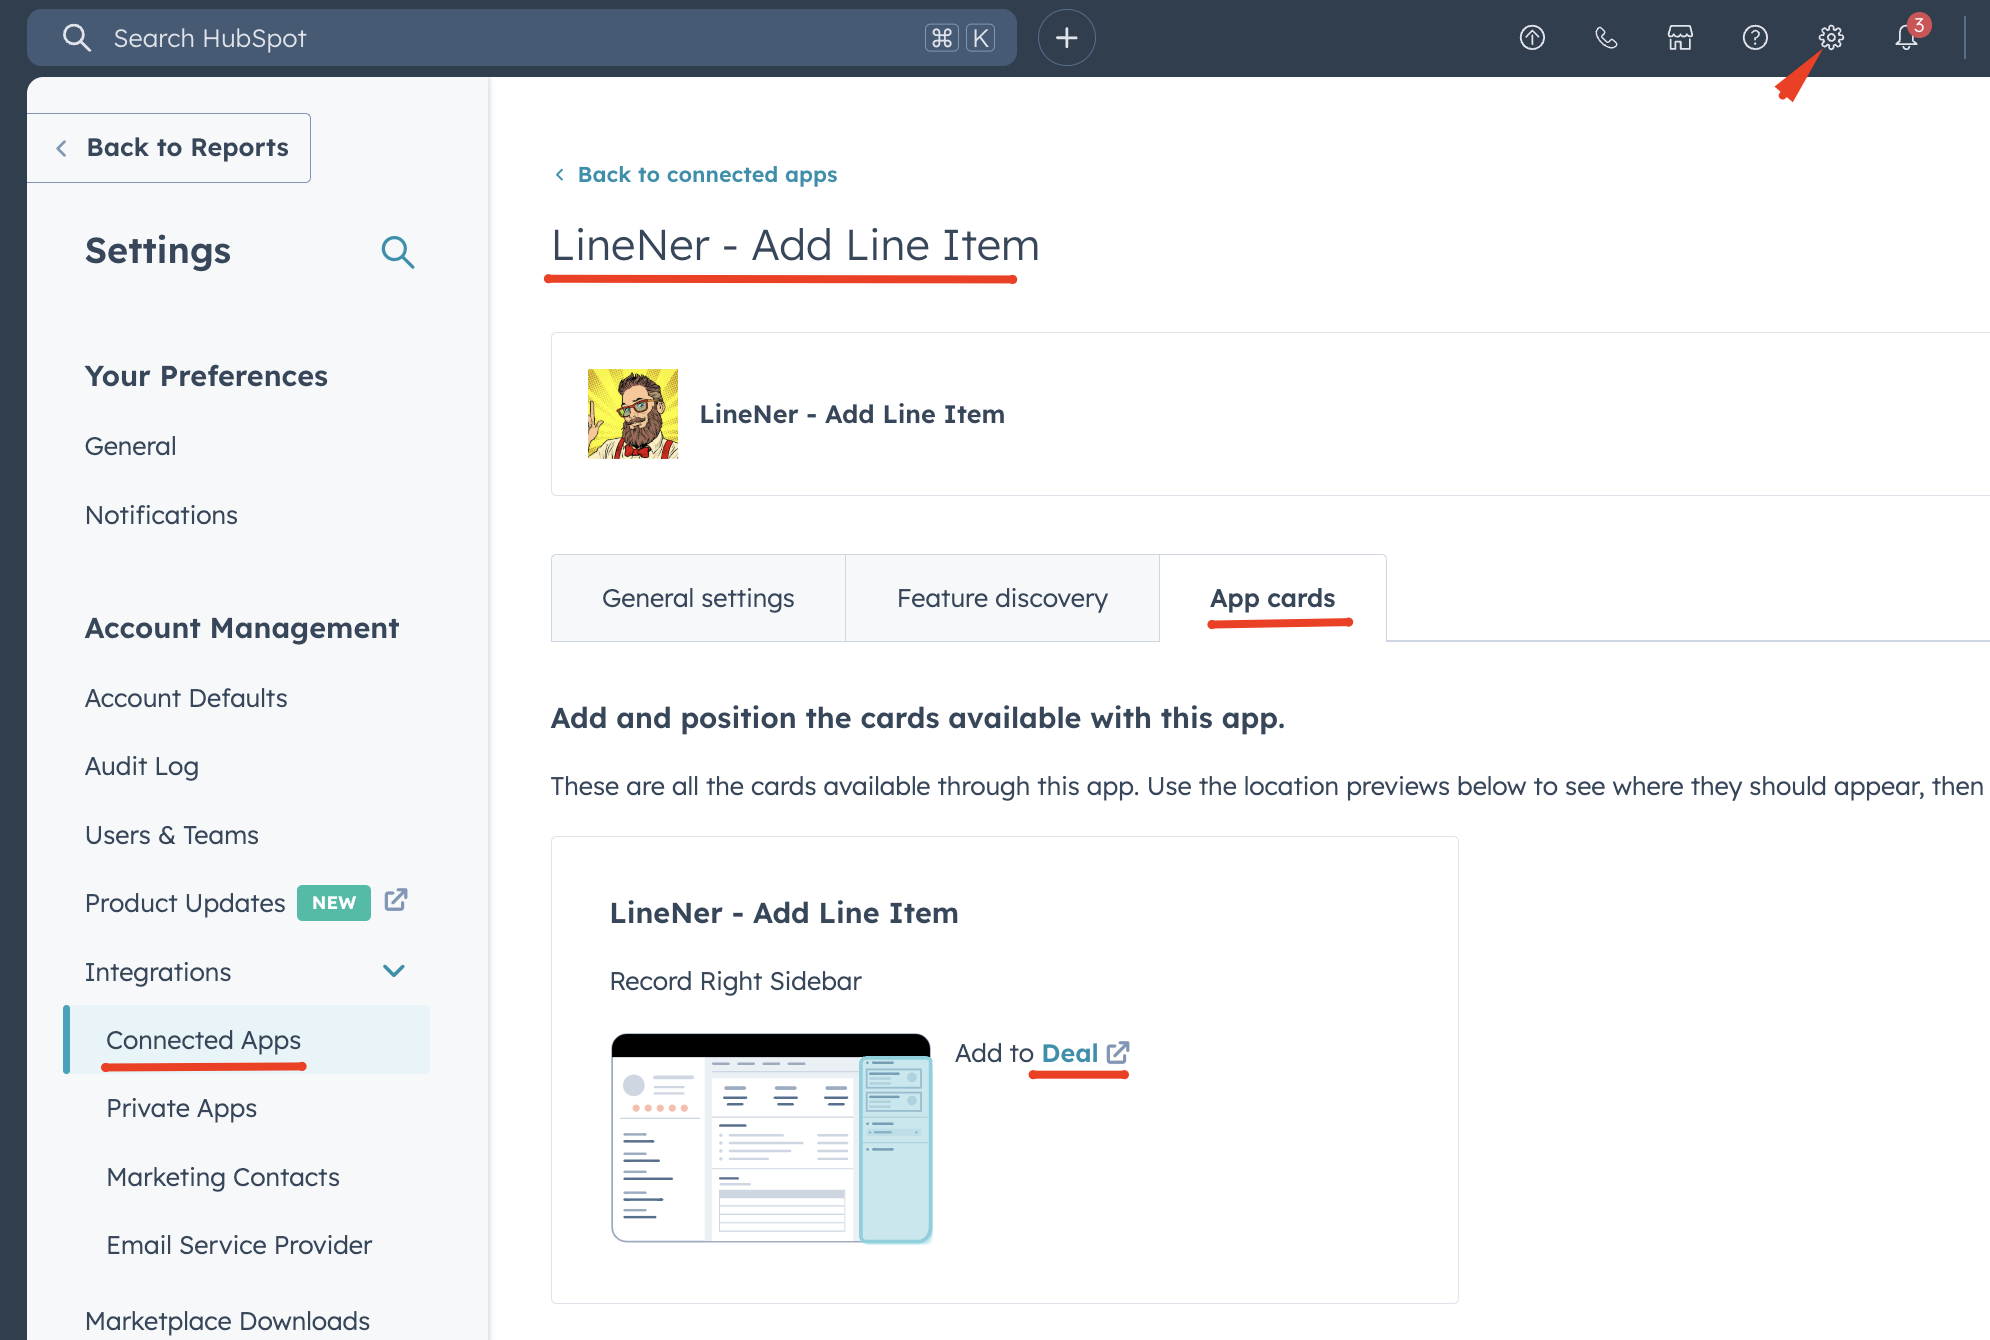Screen dimensions: 1990x1340
Task: Click Back to Reports button
Action: [x=169, y=148]
